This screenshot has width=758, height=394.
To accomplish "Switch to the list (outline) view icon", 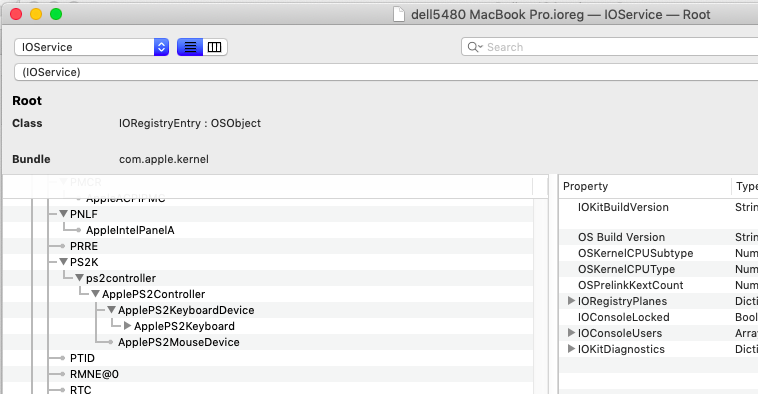I will tap(190, 47).
